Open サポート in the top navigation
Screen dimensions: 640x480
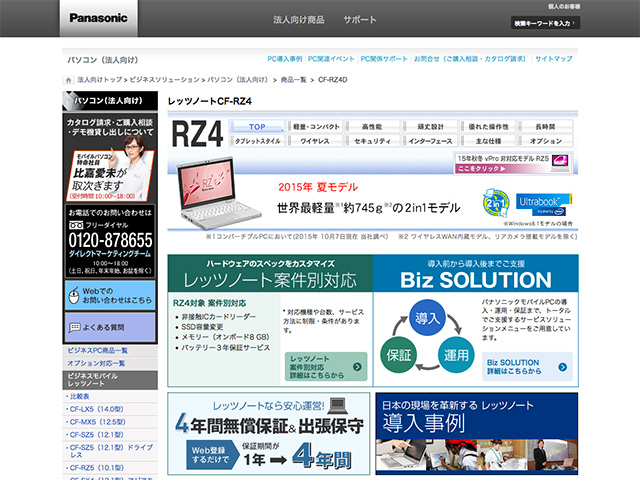tap(360, 20)
